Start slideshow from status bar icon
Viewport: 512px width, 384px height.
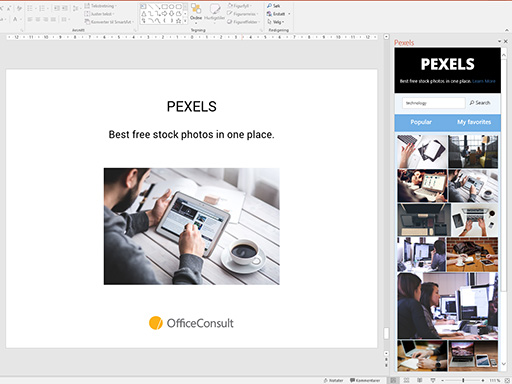click(x=433, y=380)
